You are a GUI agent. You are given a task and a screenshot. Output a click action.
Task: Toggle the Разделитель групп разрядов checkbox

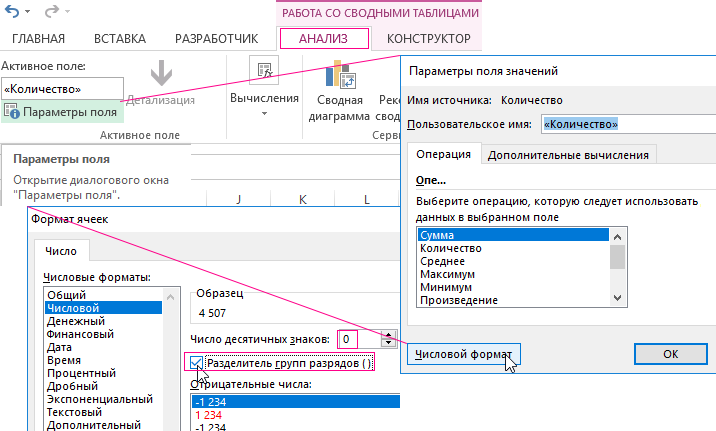(x=196, y=363)
